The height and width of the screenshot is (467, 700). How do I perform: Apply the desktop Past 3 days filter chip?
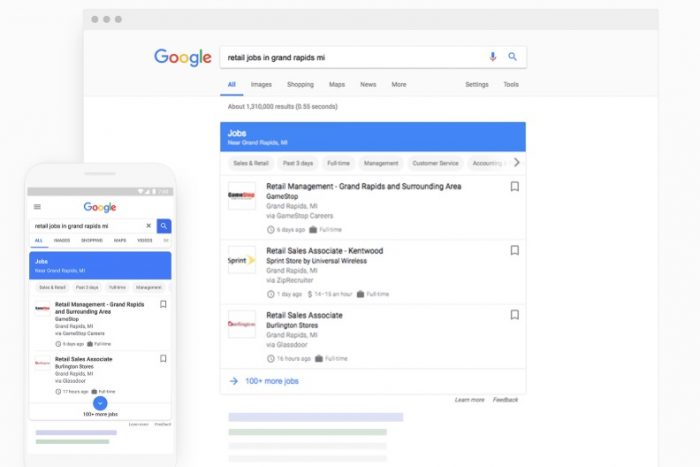298,163
